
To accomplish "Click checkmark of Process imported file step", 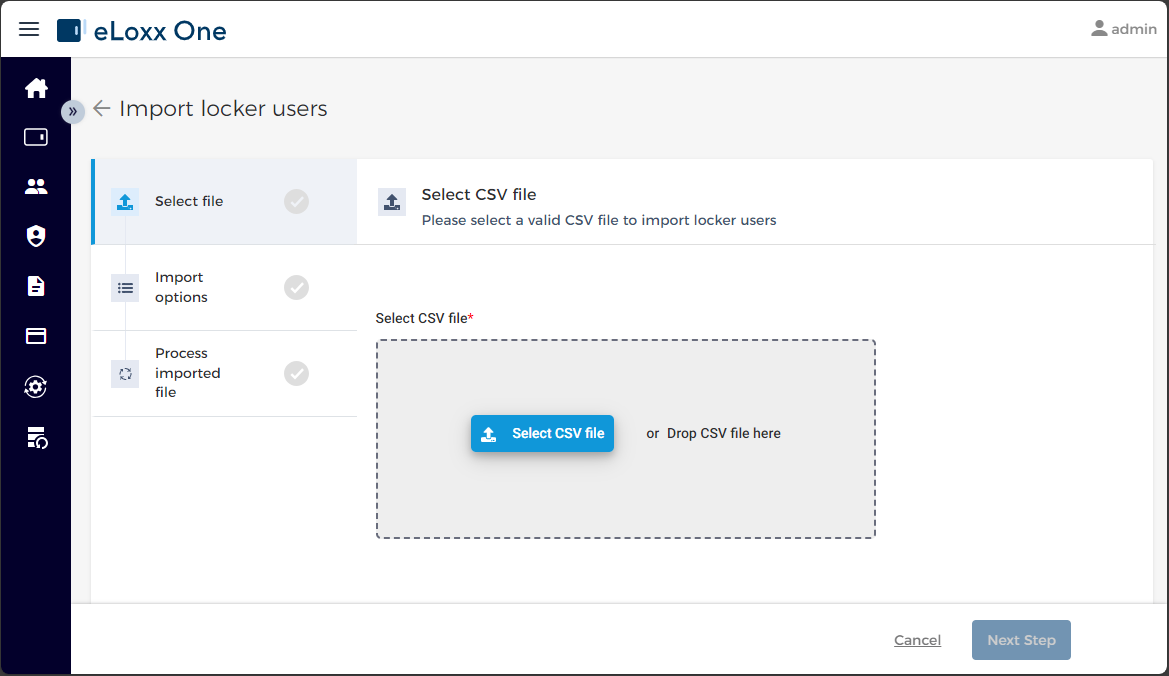I will (x=297, y=373).
